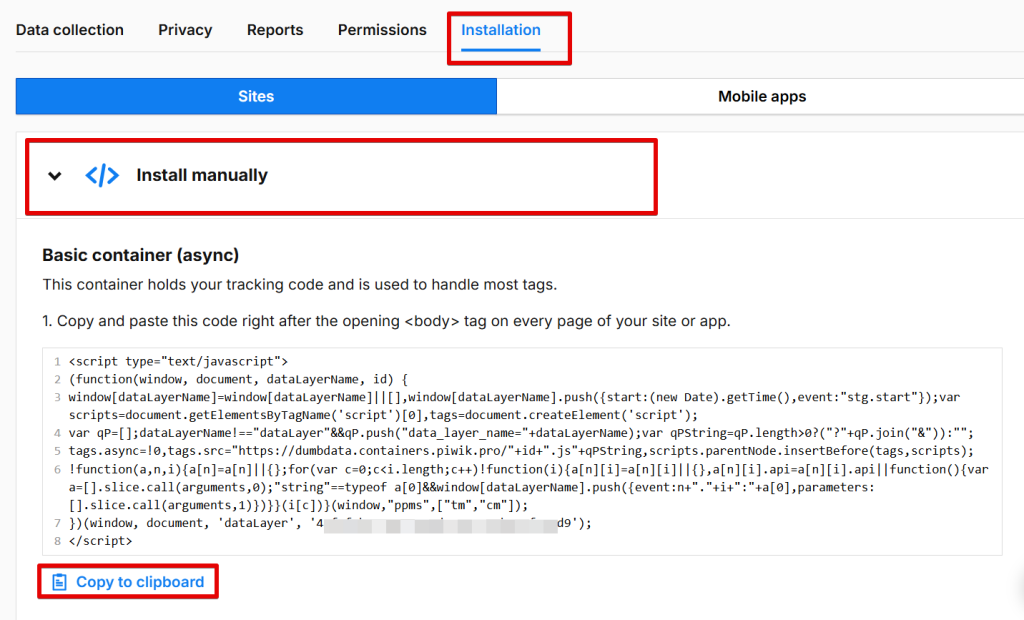
Task: Open the Reports tab
Action: (275, 30)
